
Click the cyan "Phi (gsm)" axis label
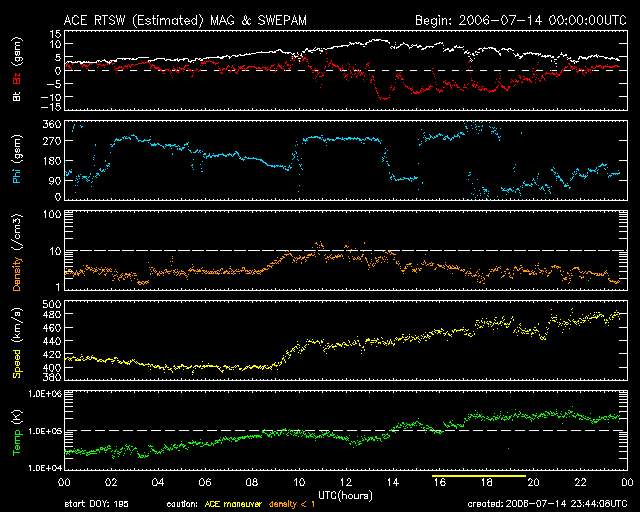(17, 159)
